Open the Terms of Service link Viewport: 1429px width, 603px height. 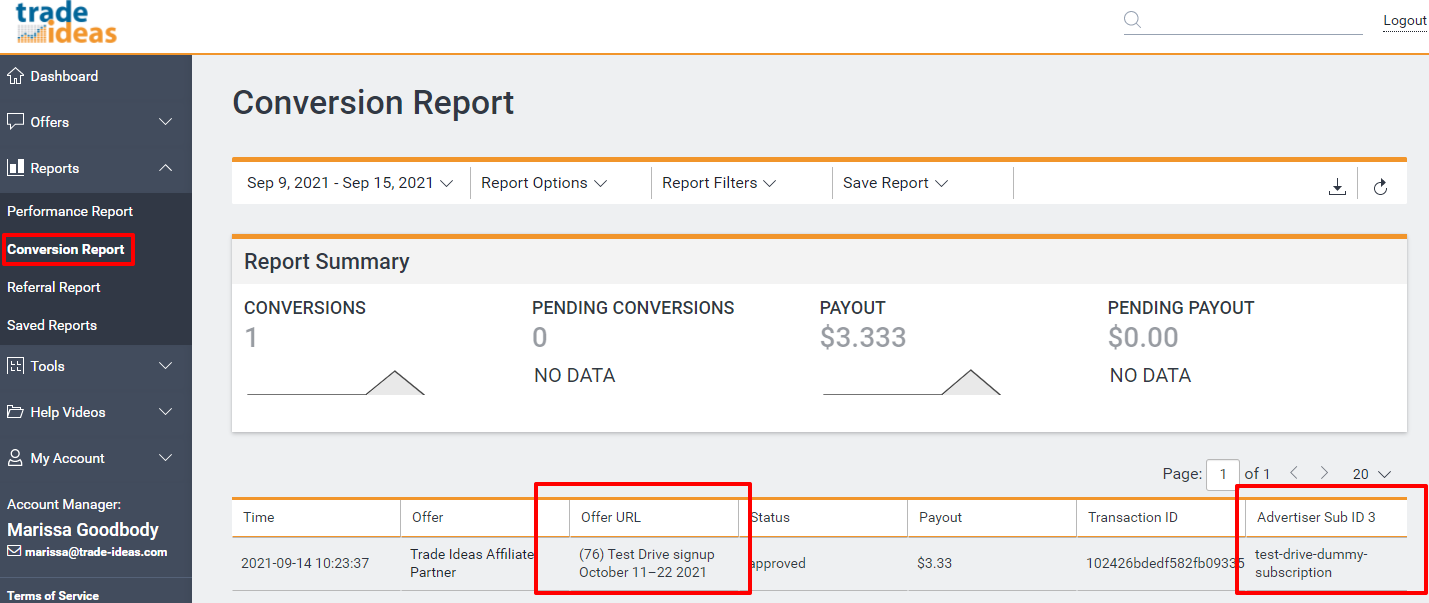pos(53,595)
